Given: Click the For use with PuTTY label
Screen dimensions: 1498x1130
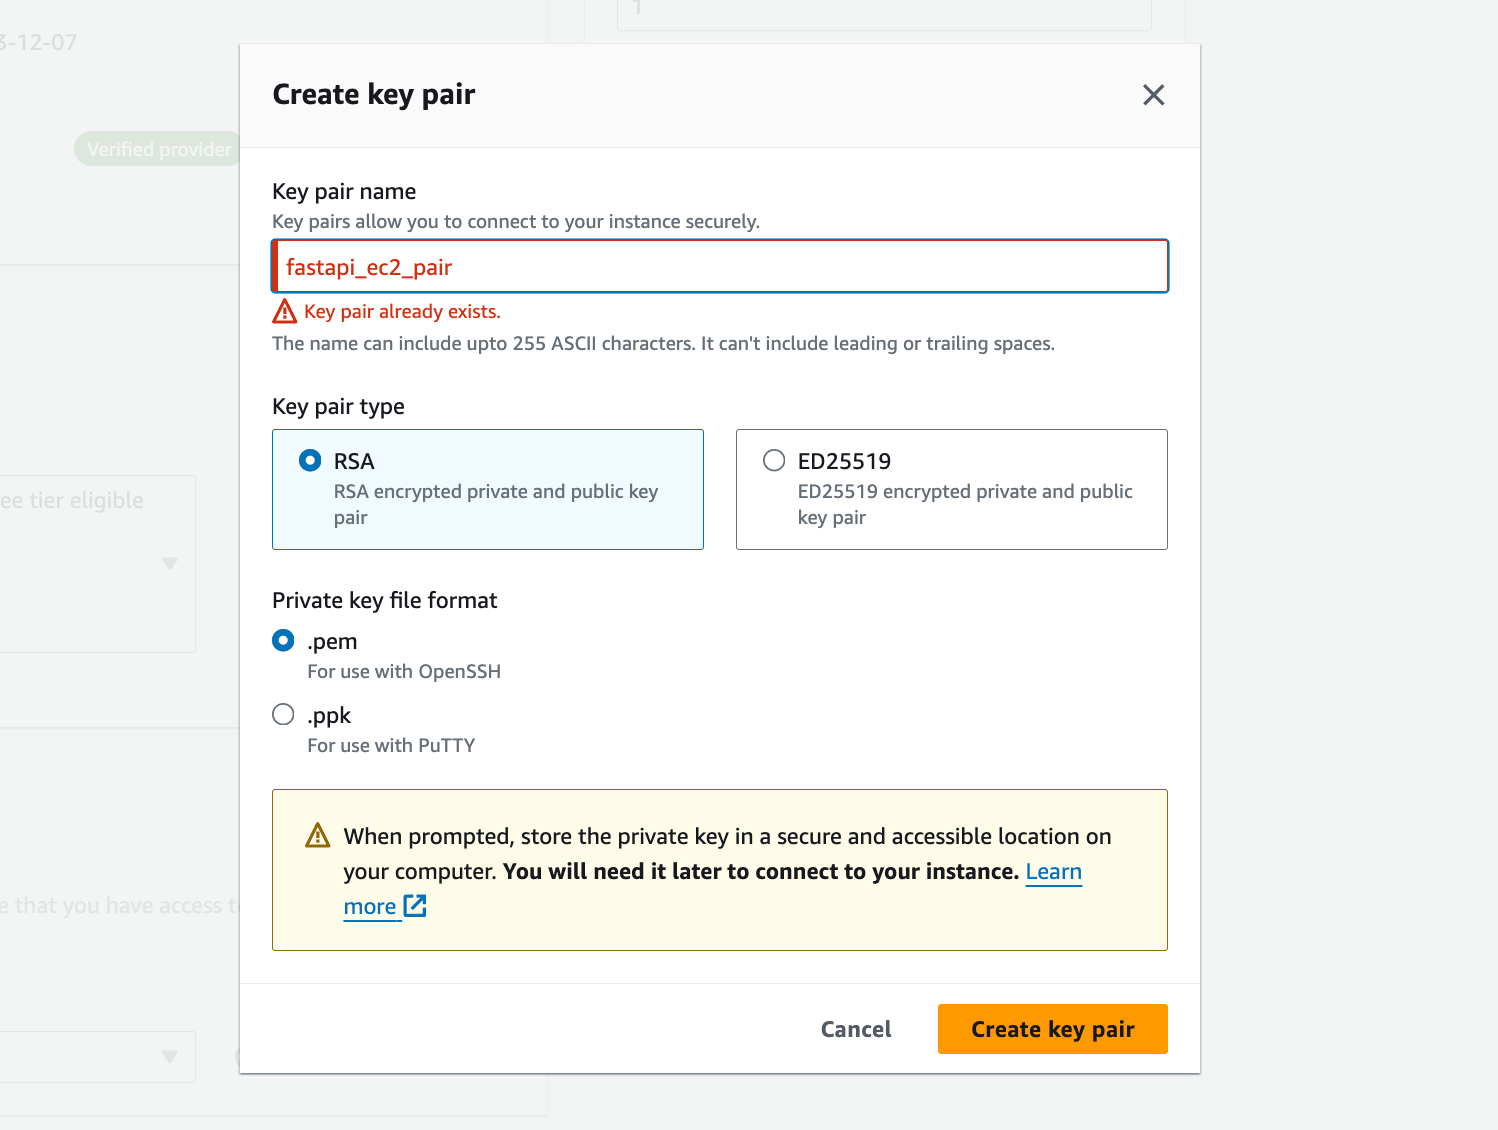Looking at the screenshot, I should click(391, 745).
